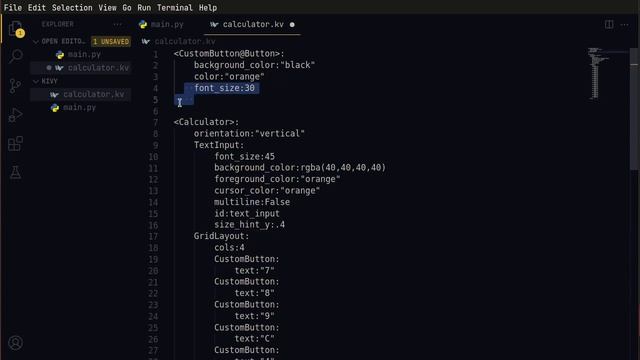
Task: Click the text:"C" line
Action: click(x=254, y=339)
